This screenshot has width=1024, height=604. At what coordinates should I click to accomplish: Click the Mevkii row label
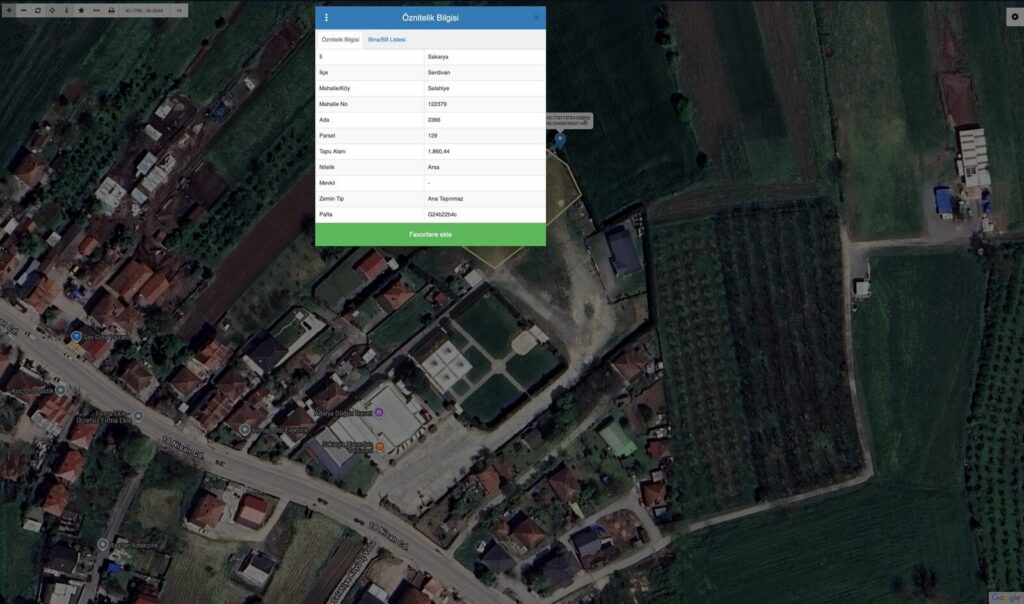click(327, 182)
